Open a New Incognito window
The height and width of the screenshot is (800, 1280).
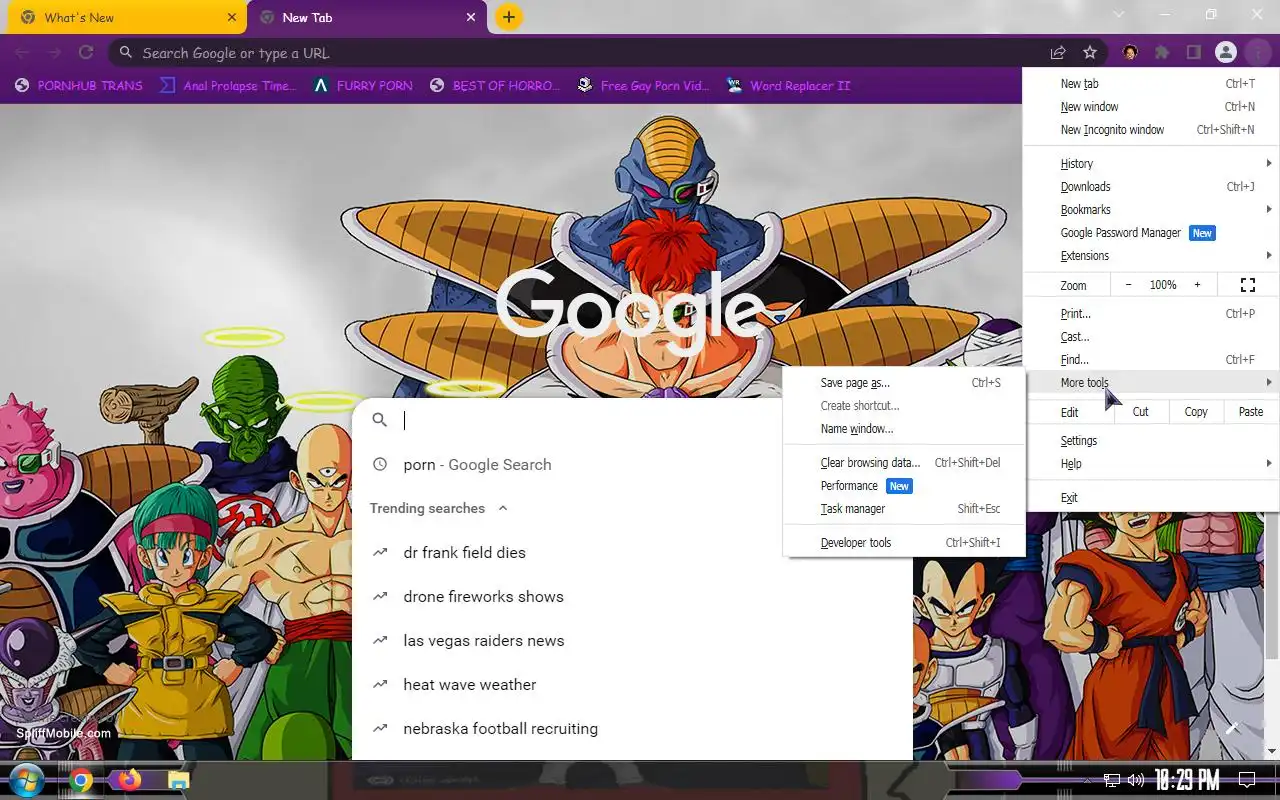[x=1151, y=130]
